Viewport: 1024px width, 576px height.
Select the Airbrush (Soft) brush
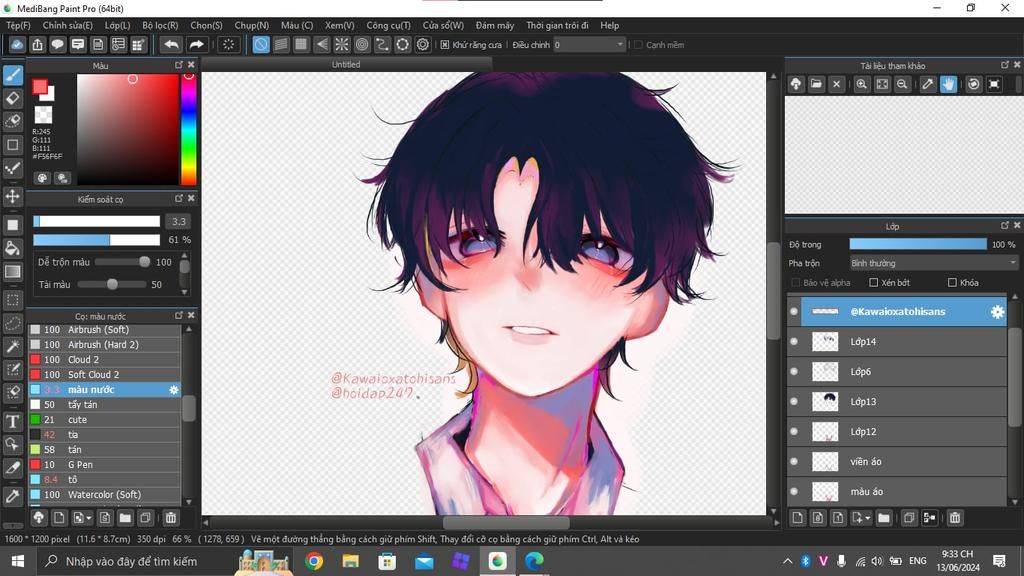point(104,330)
